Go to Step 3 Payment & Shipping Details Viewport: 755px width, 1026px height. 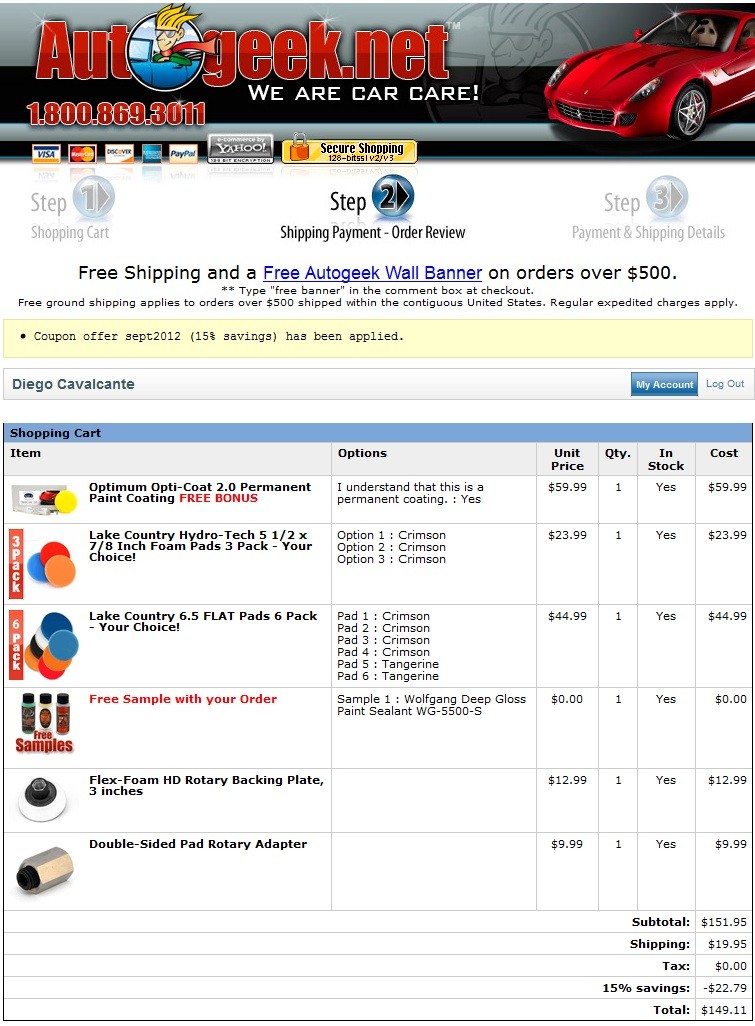(648, 209)
